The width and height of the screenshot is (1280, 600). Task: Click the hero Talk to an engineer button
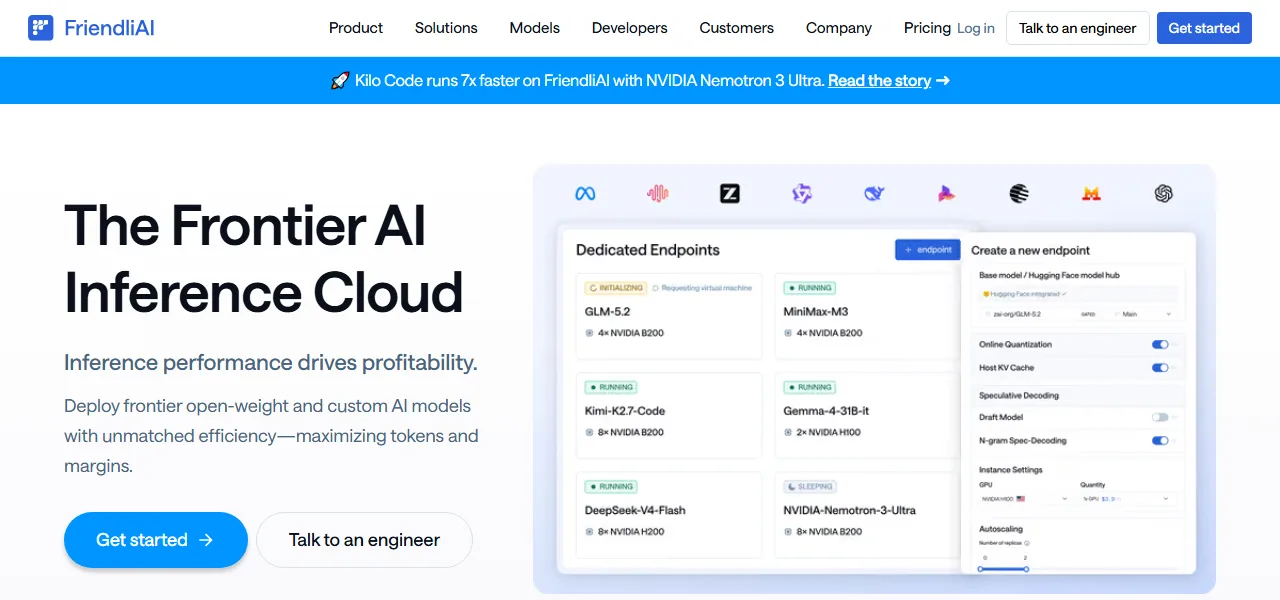point(365,540)
